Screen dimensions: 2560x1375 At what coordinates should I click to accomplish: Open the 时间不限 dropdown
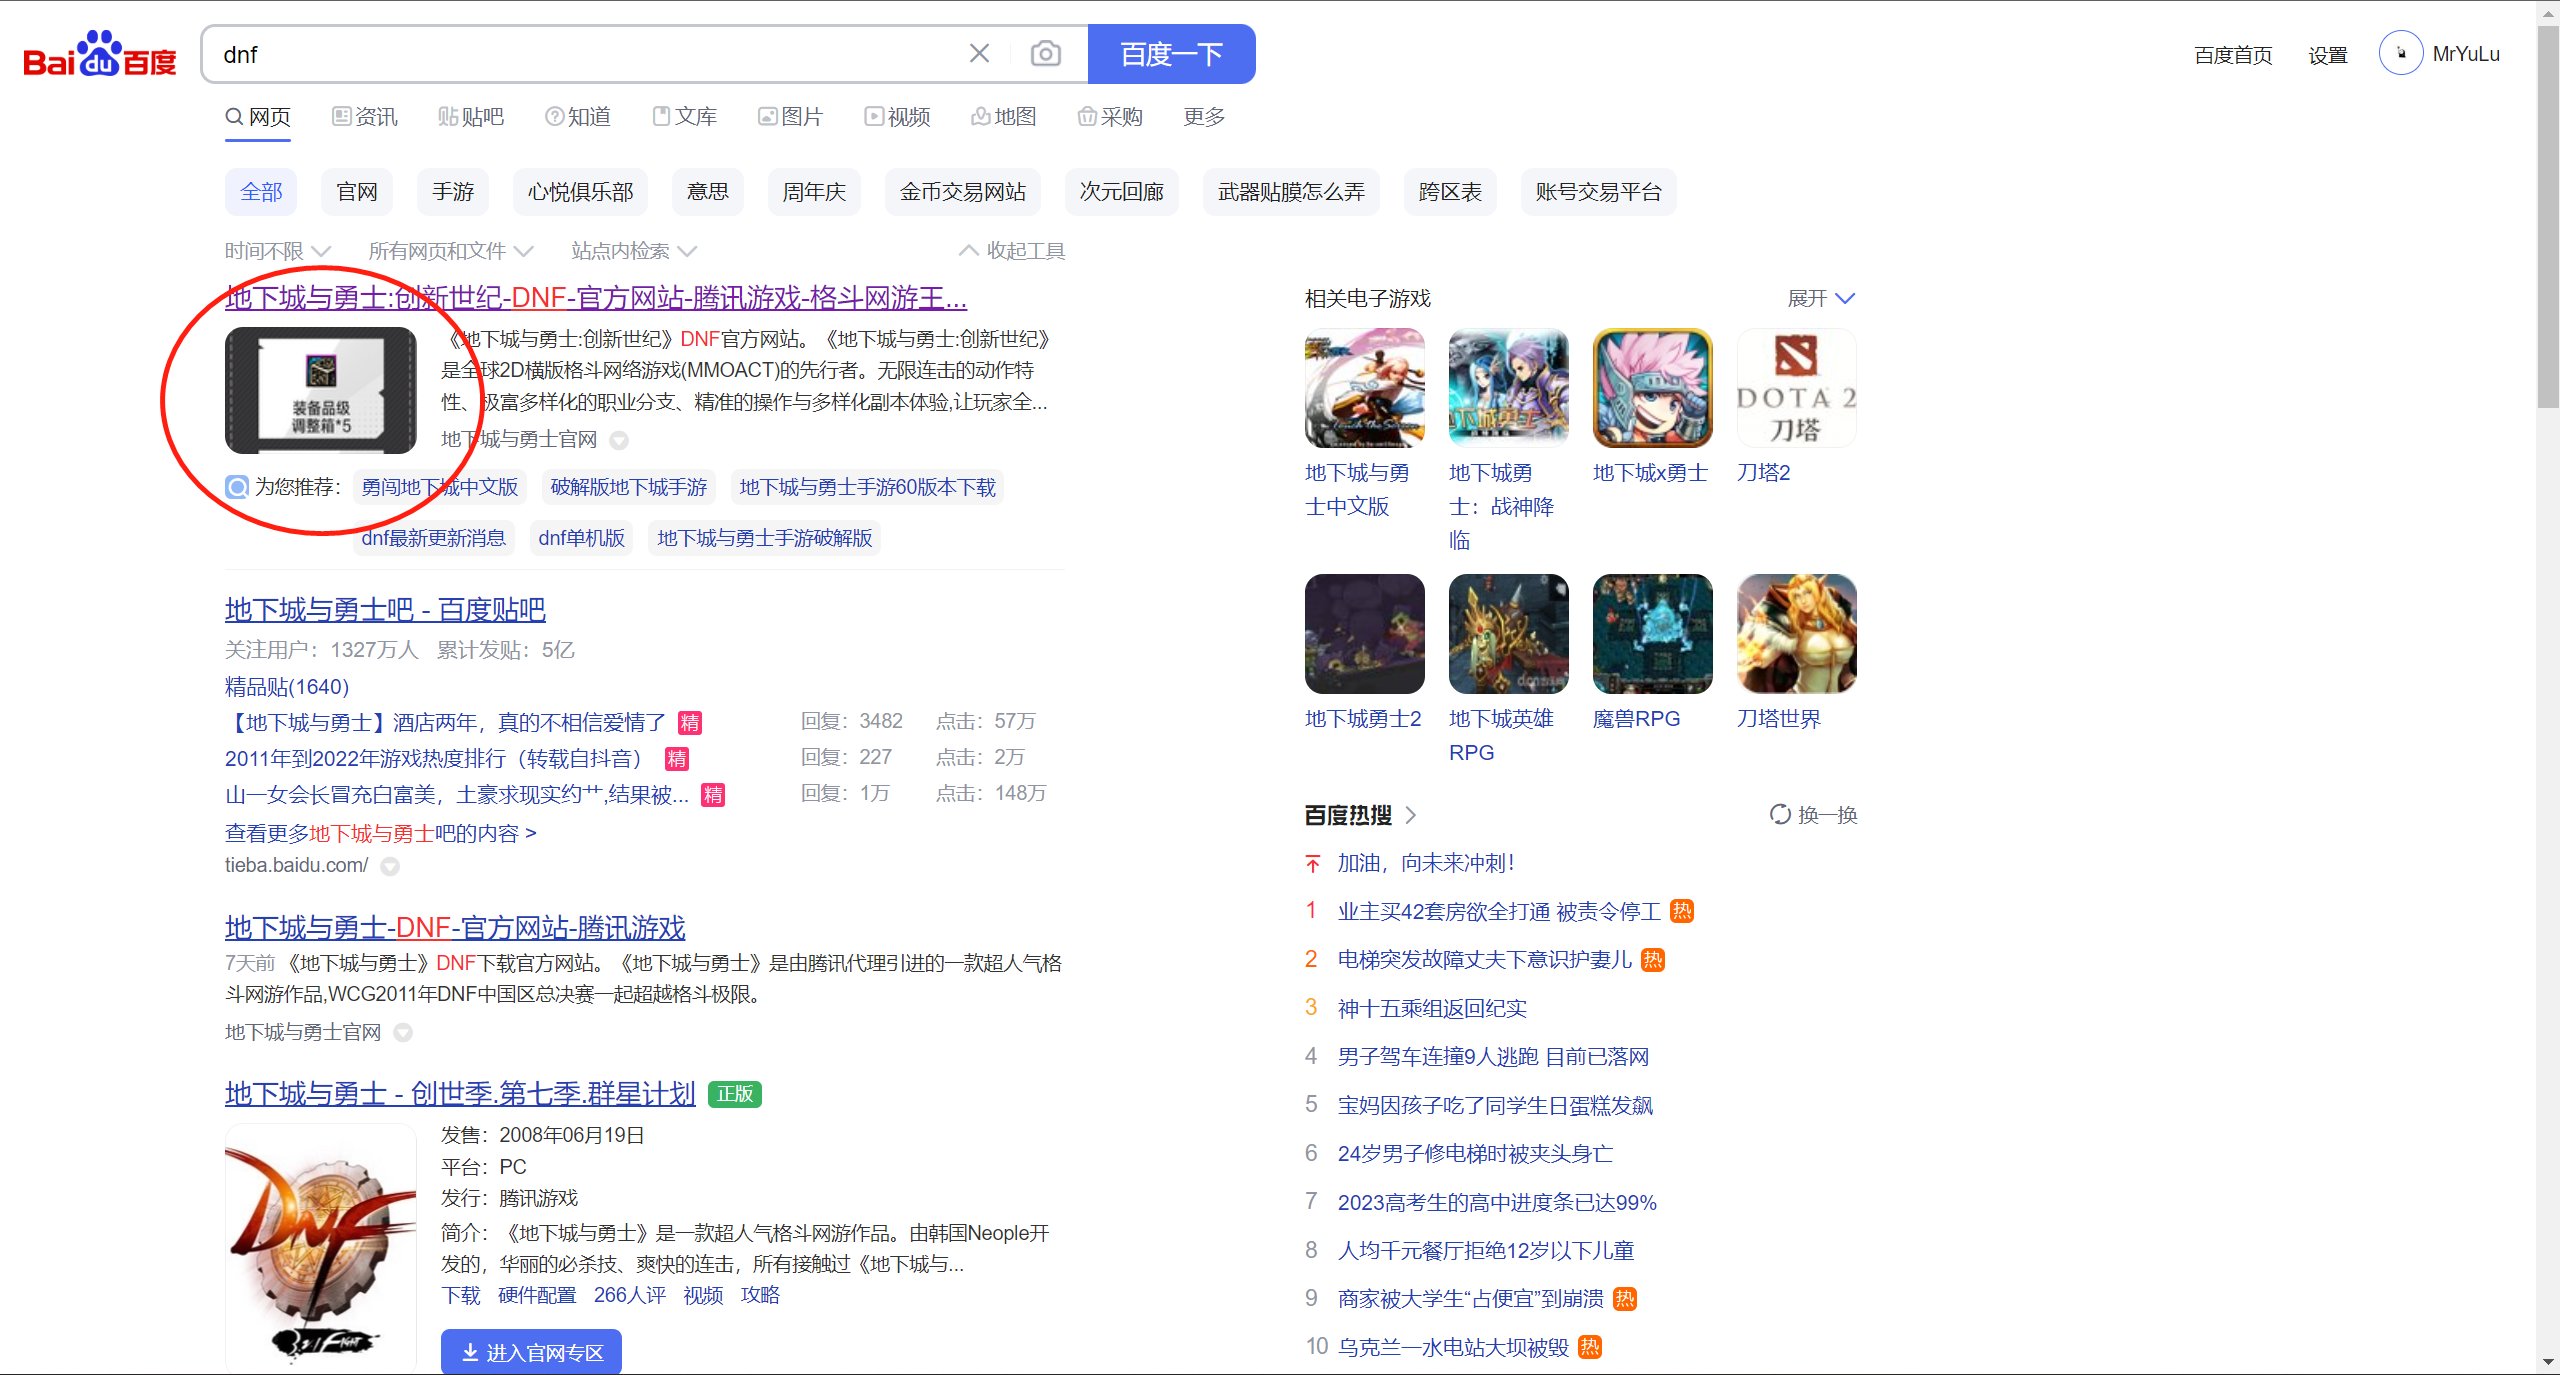tap(277, 251)
